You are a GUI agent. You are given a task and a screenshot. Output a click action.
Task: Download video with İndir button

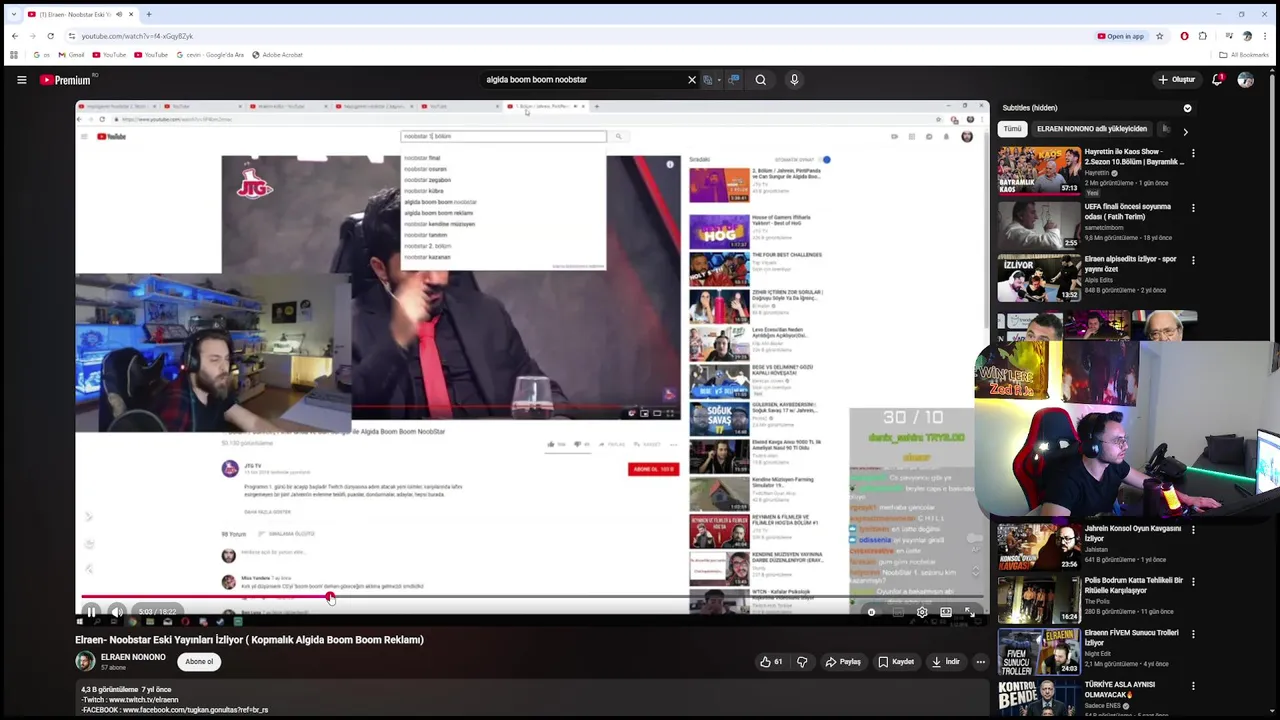(x=946, y=662)
